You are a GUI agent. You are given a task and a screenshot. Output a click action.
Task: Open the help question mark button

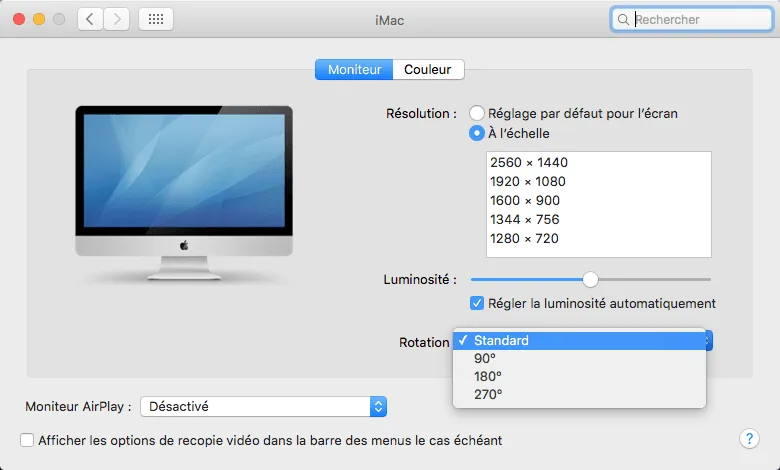point(749,439)
